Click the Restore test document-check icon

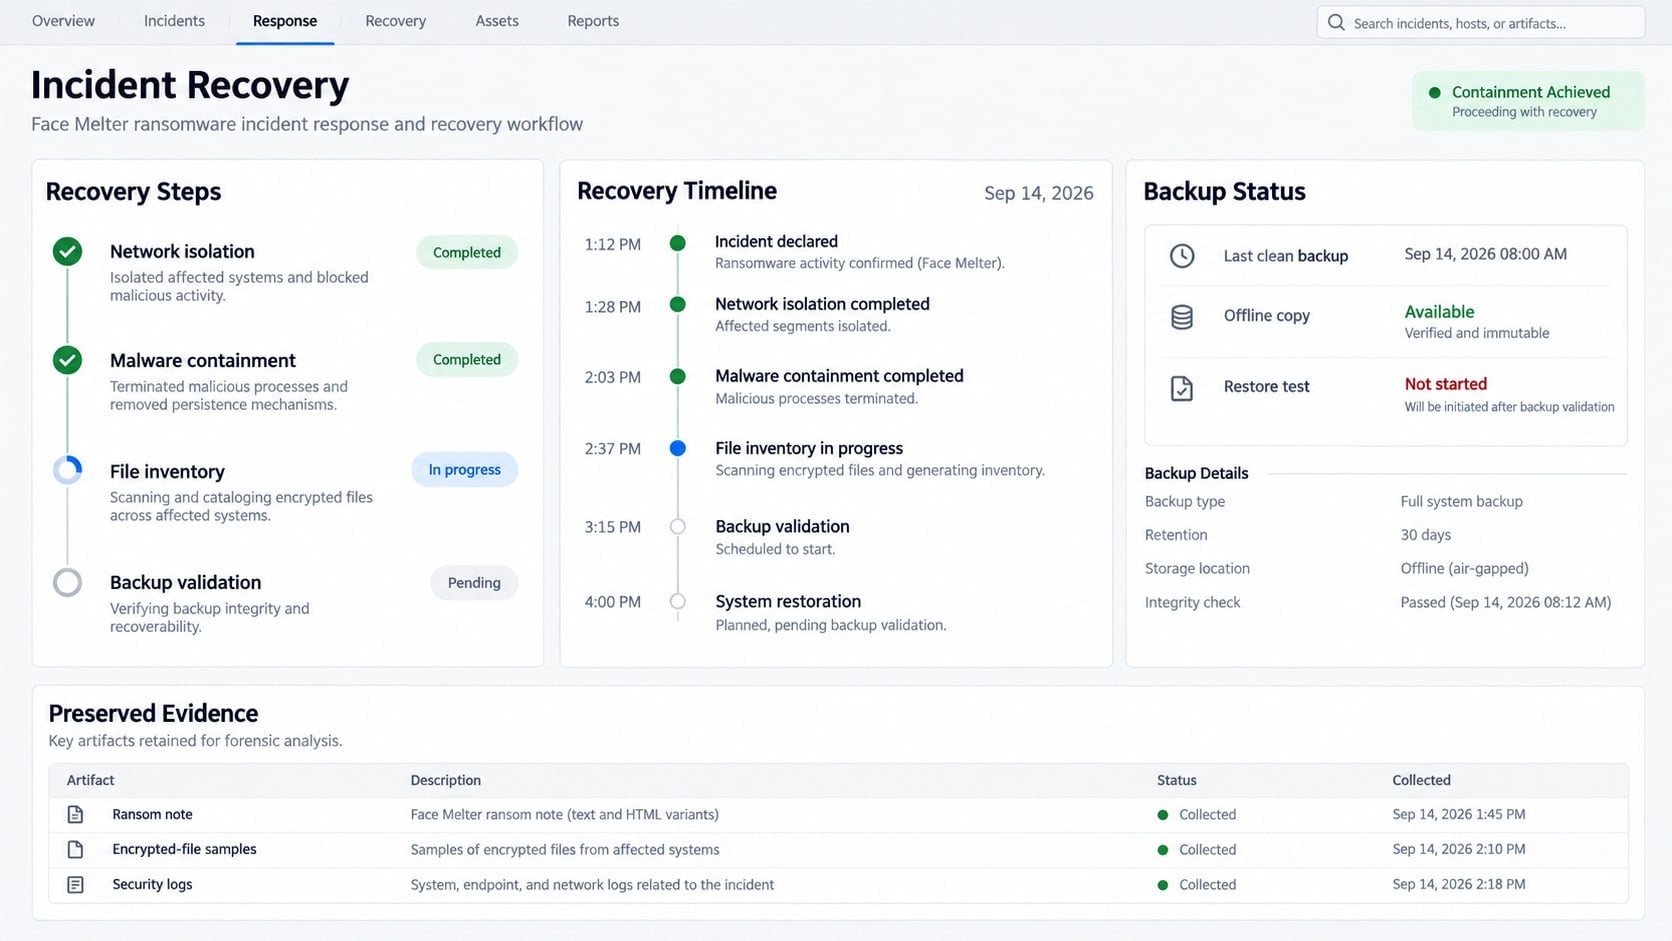tap(1182, 388)
